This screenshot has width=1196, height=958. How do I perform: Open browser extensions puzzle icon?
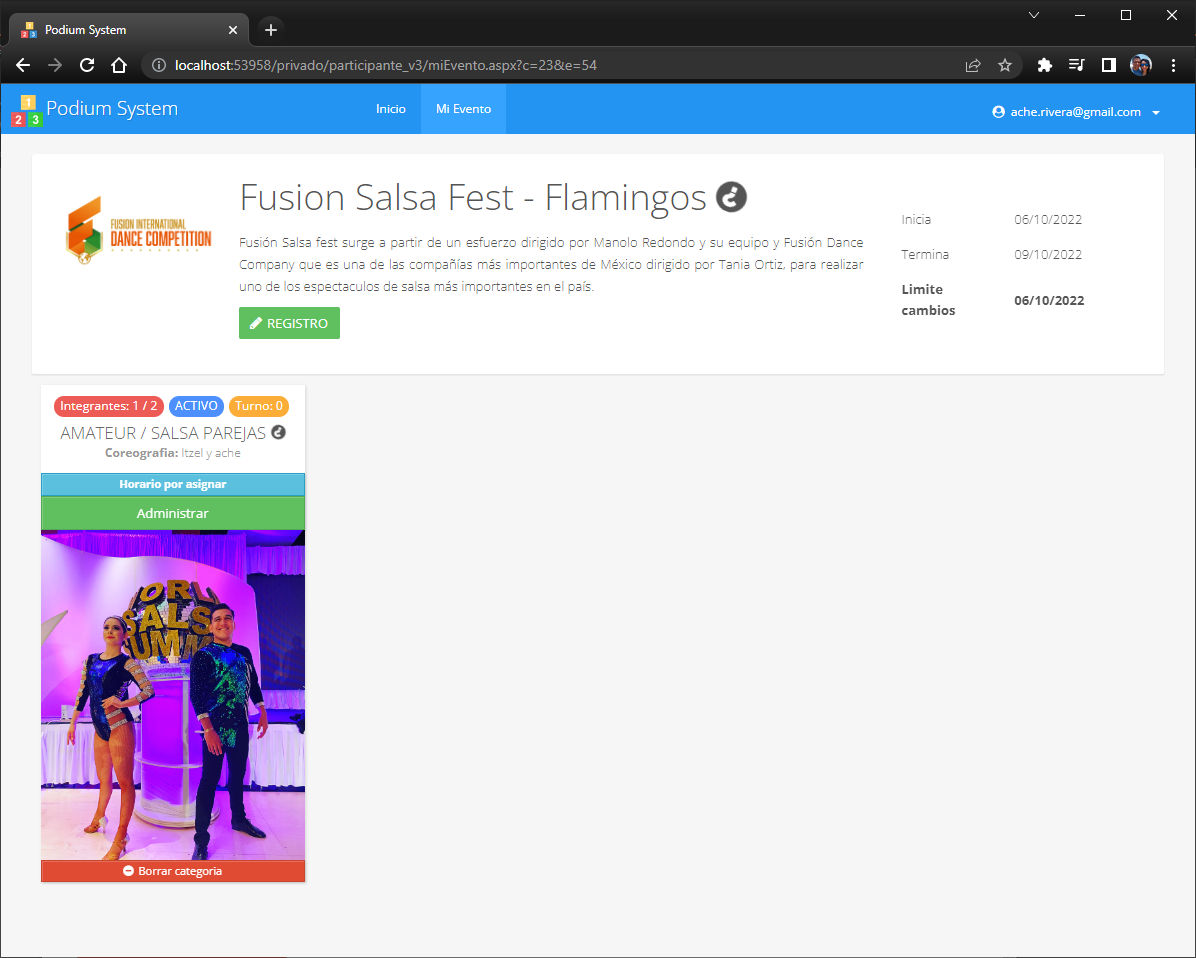tap(1044, 66)
